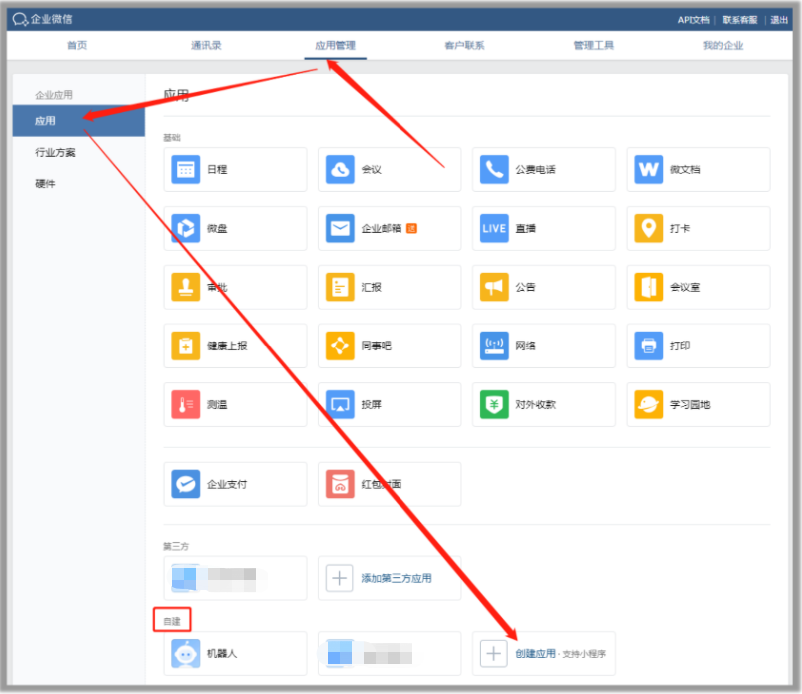Click the 公费电话 phone icon
The image size is (802, 694).
pos(494,169)
